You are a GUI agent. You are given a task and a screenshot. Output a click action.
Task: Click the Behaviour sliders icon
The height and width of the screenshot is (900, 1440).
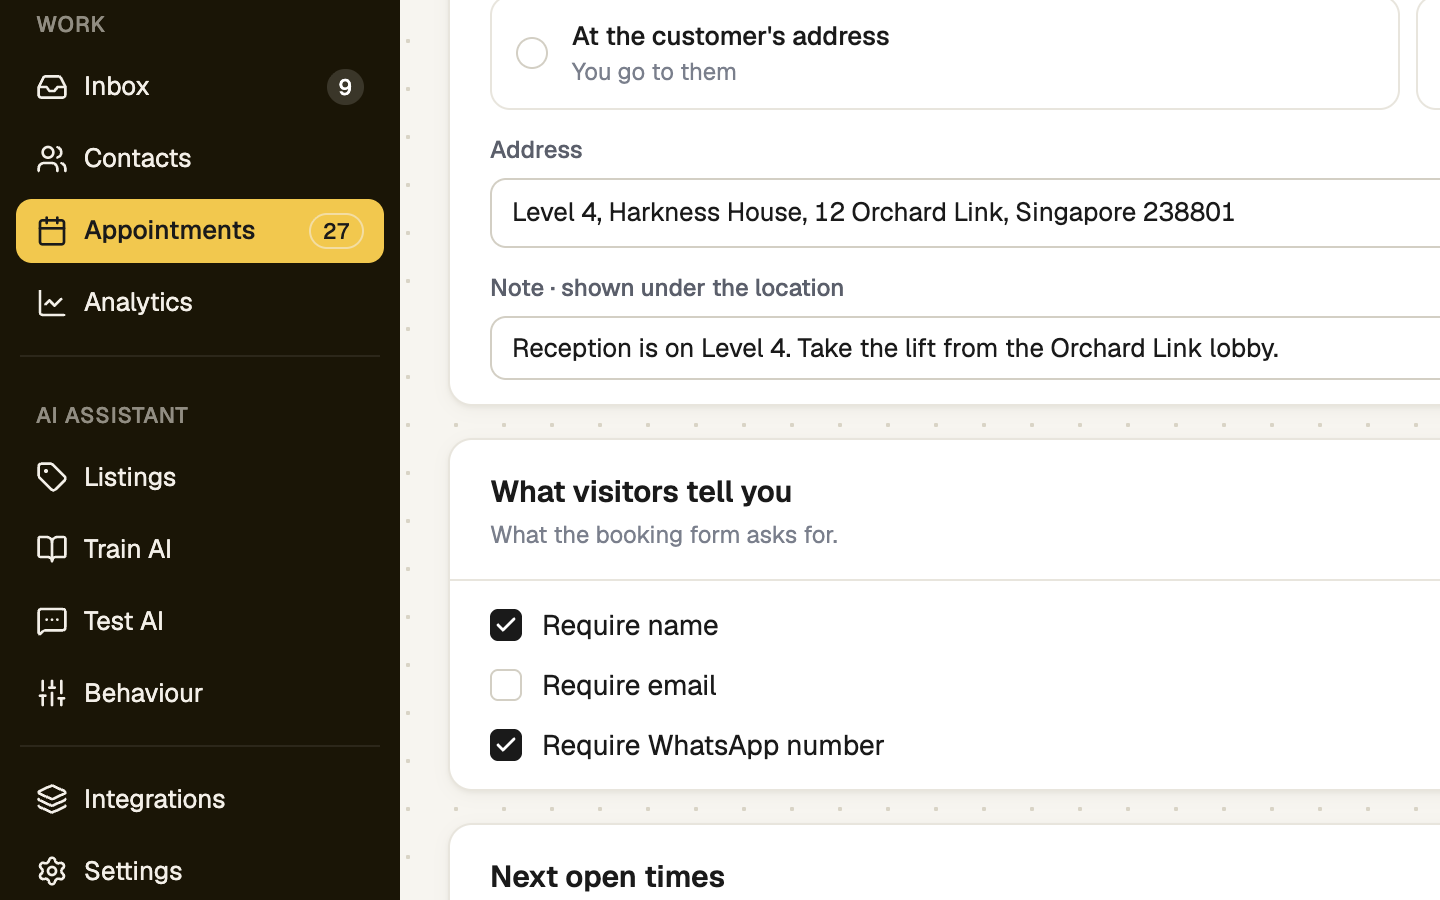(x=52, y=693)
